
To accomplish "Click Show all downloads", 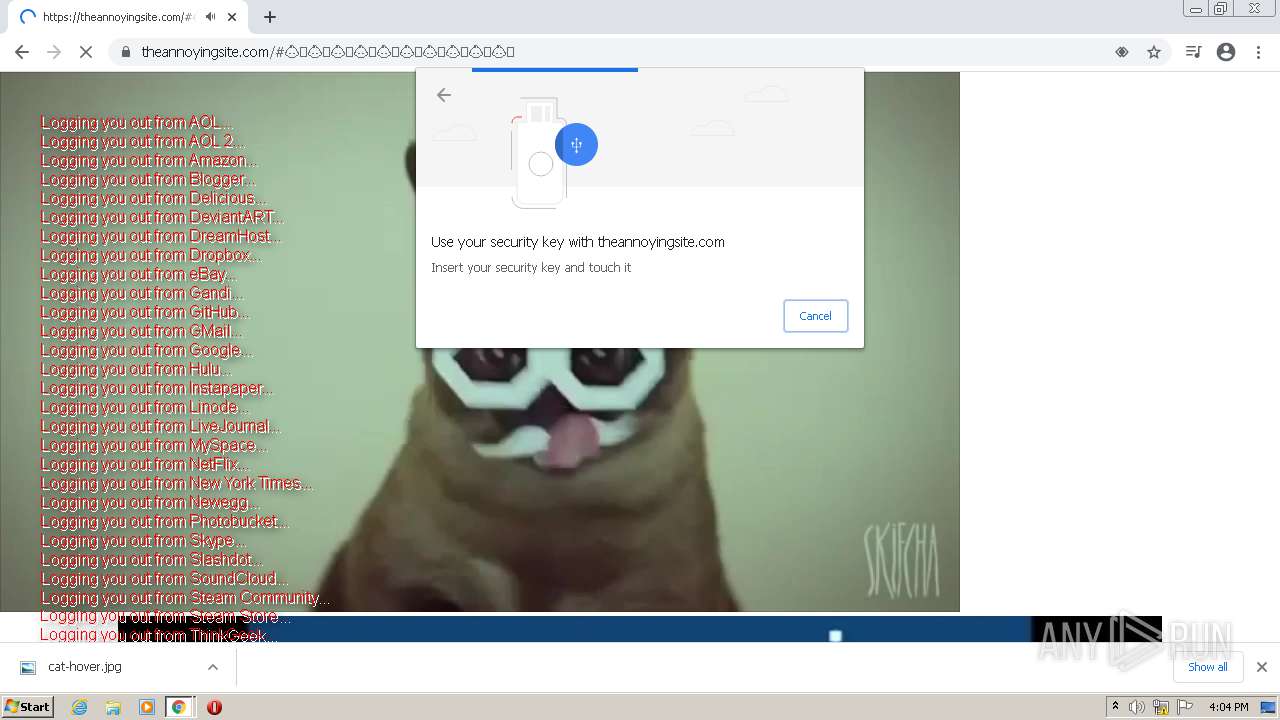I will (x=1208, y=667).
